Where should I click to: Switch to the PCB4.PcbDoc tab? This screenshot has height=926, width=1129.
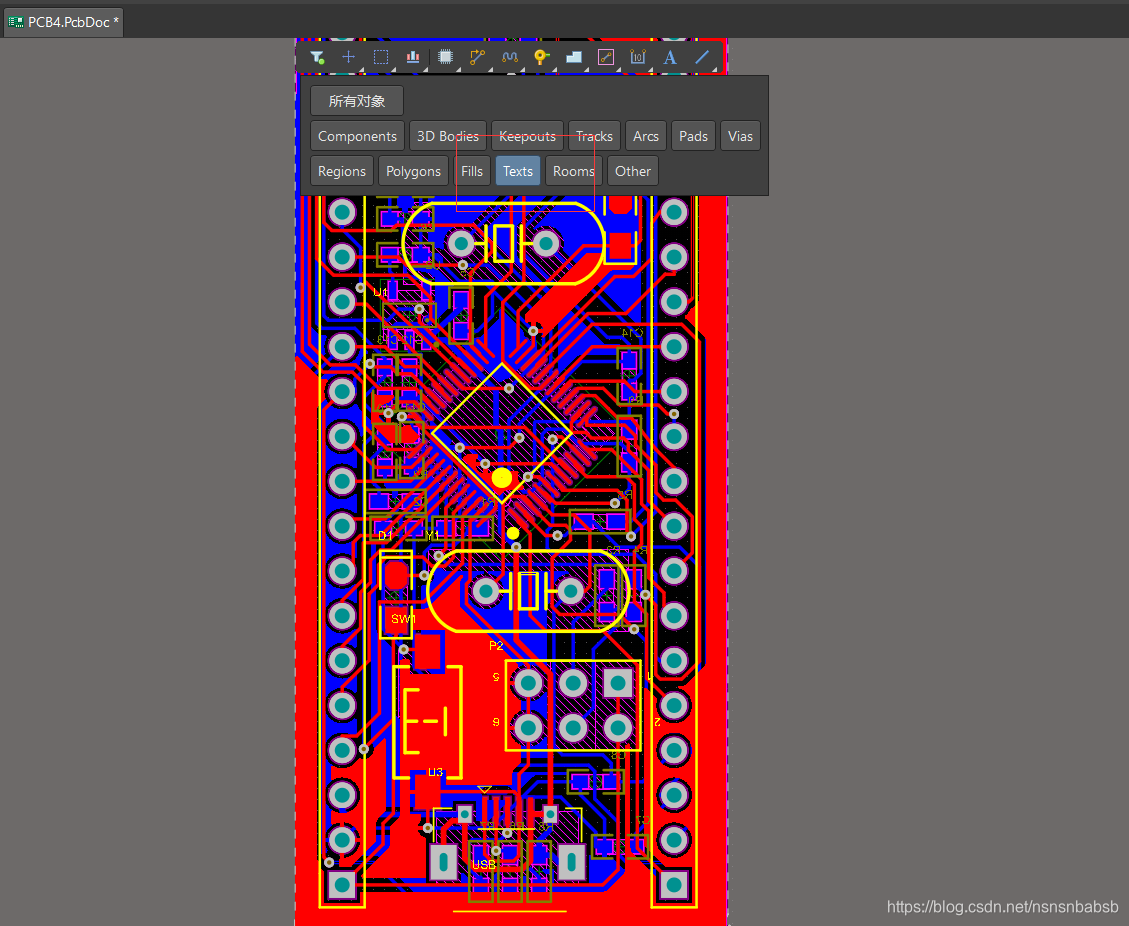[63, 22]
